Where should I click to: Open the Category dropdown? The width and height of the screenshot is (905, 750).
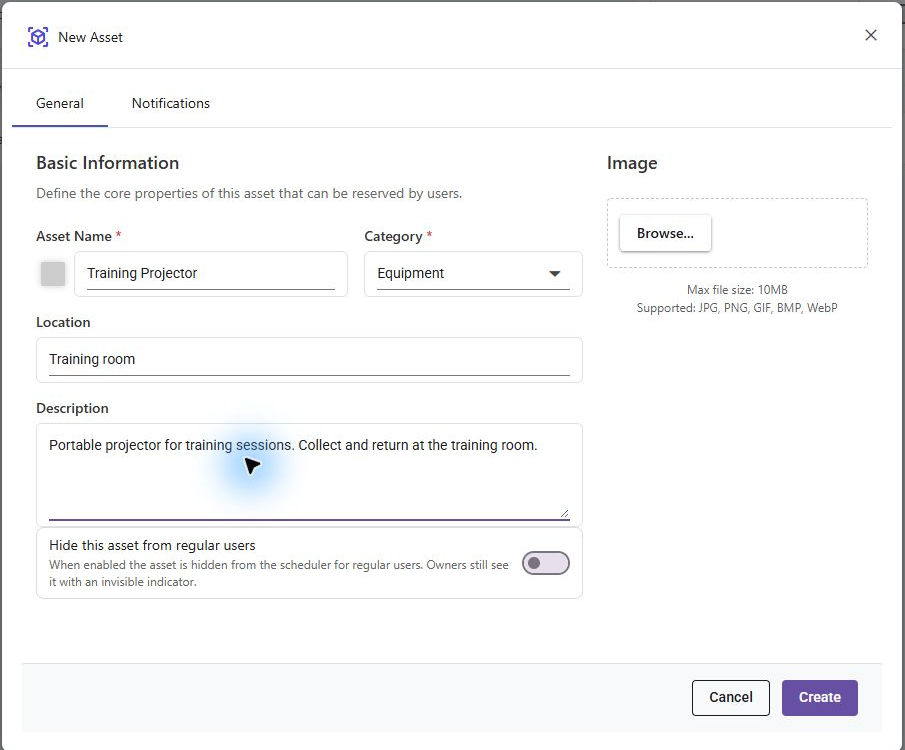click(x=473, y=274)
